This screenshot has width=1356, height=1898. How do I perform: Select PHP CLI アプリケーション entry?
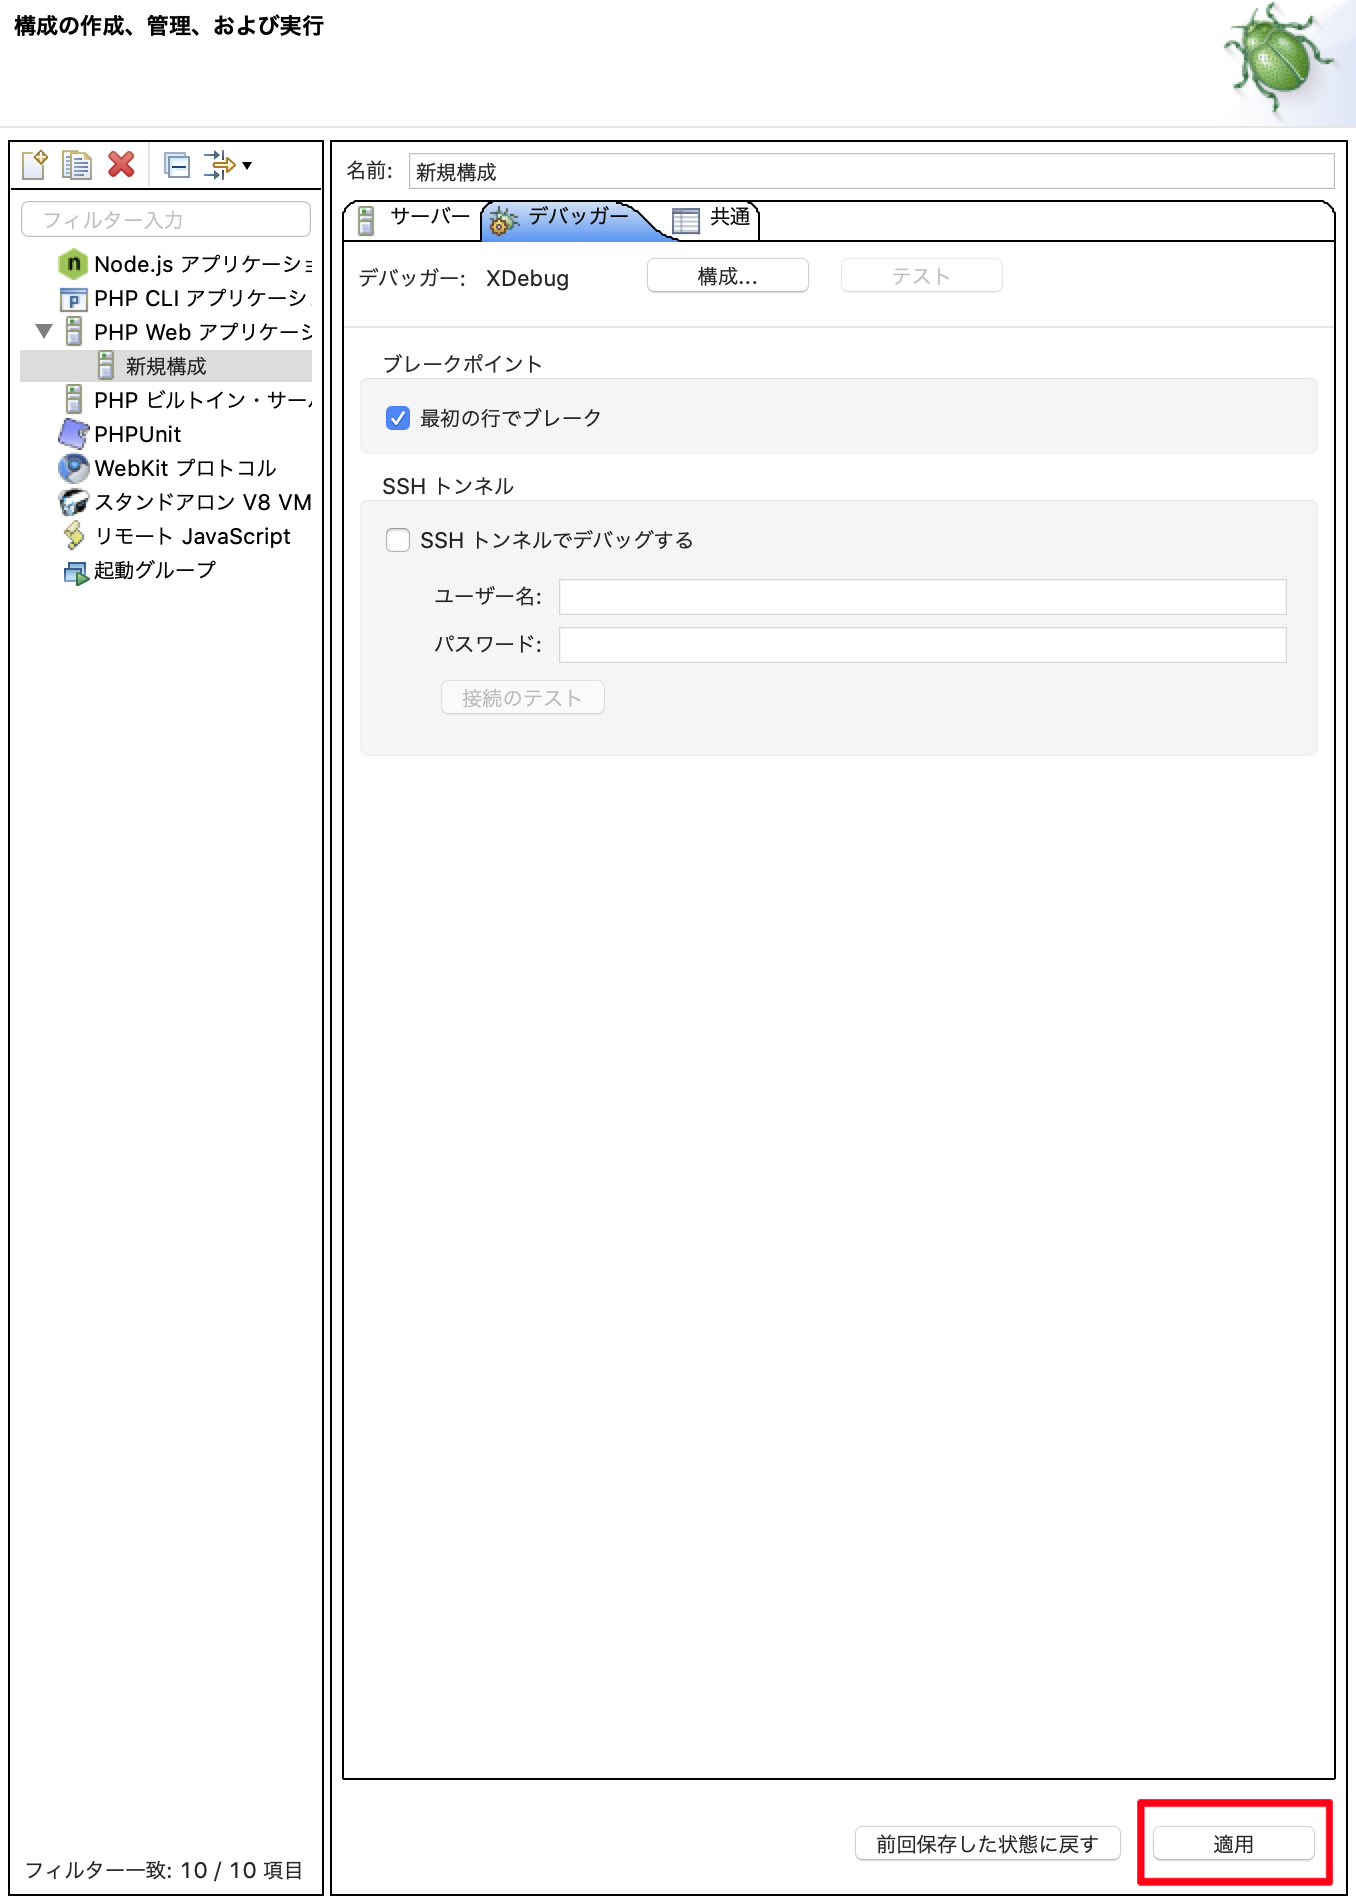(x=202, y=298)
